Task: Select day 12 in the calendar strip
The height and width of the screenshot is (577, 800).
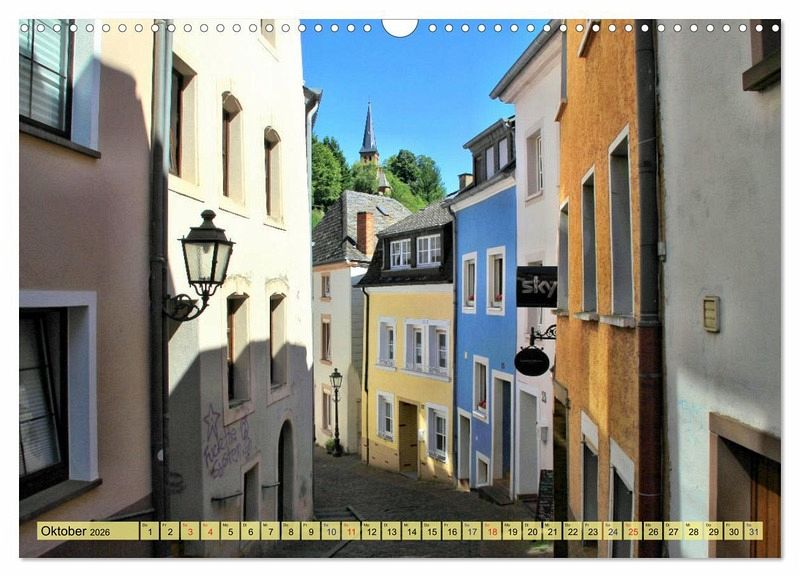Action: [x=371, y=531]
